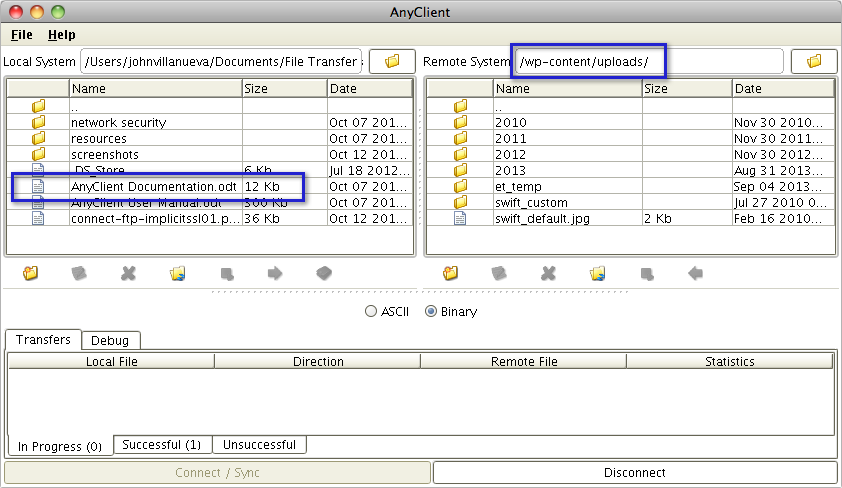Click the Remote File column header

[x=524, y=361]
